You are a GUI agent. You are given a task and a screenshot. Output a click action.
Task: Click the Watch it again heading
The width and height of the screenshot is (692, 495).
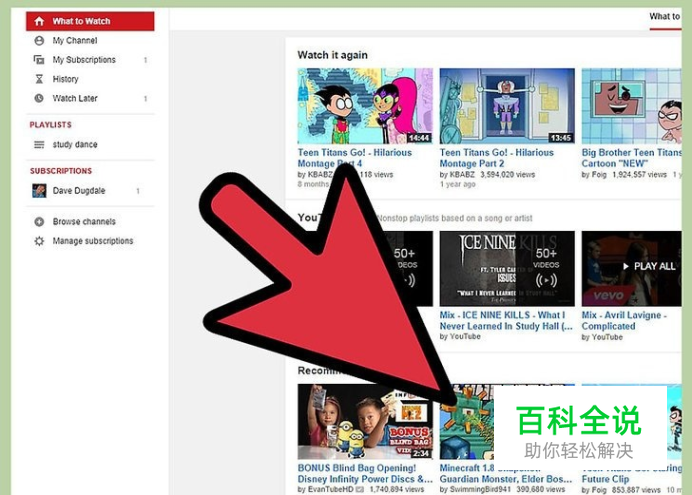(x=332, y=55)
